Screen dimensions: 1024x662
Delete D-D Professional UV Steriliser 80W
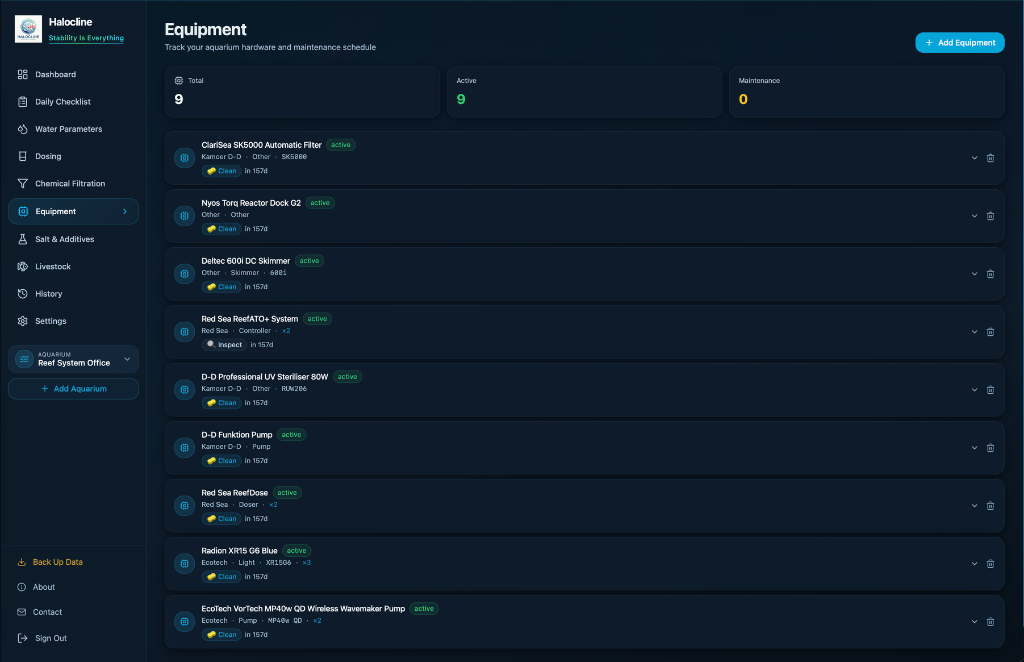(x=990, y=390)
